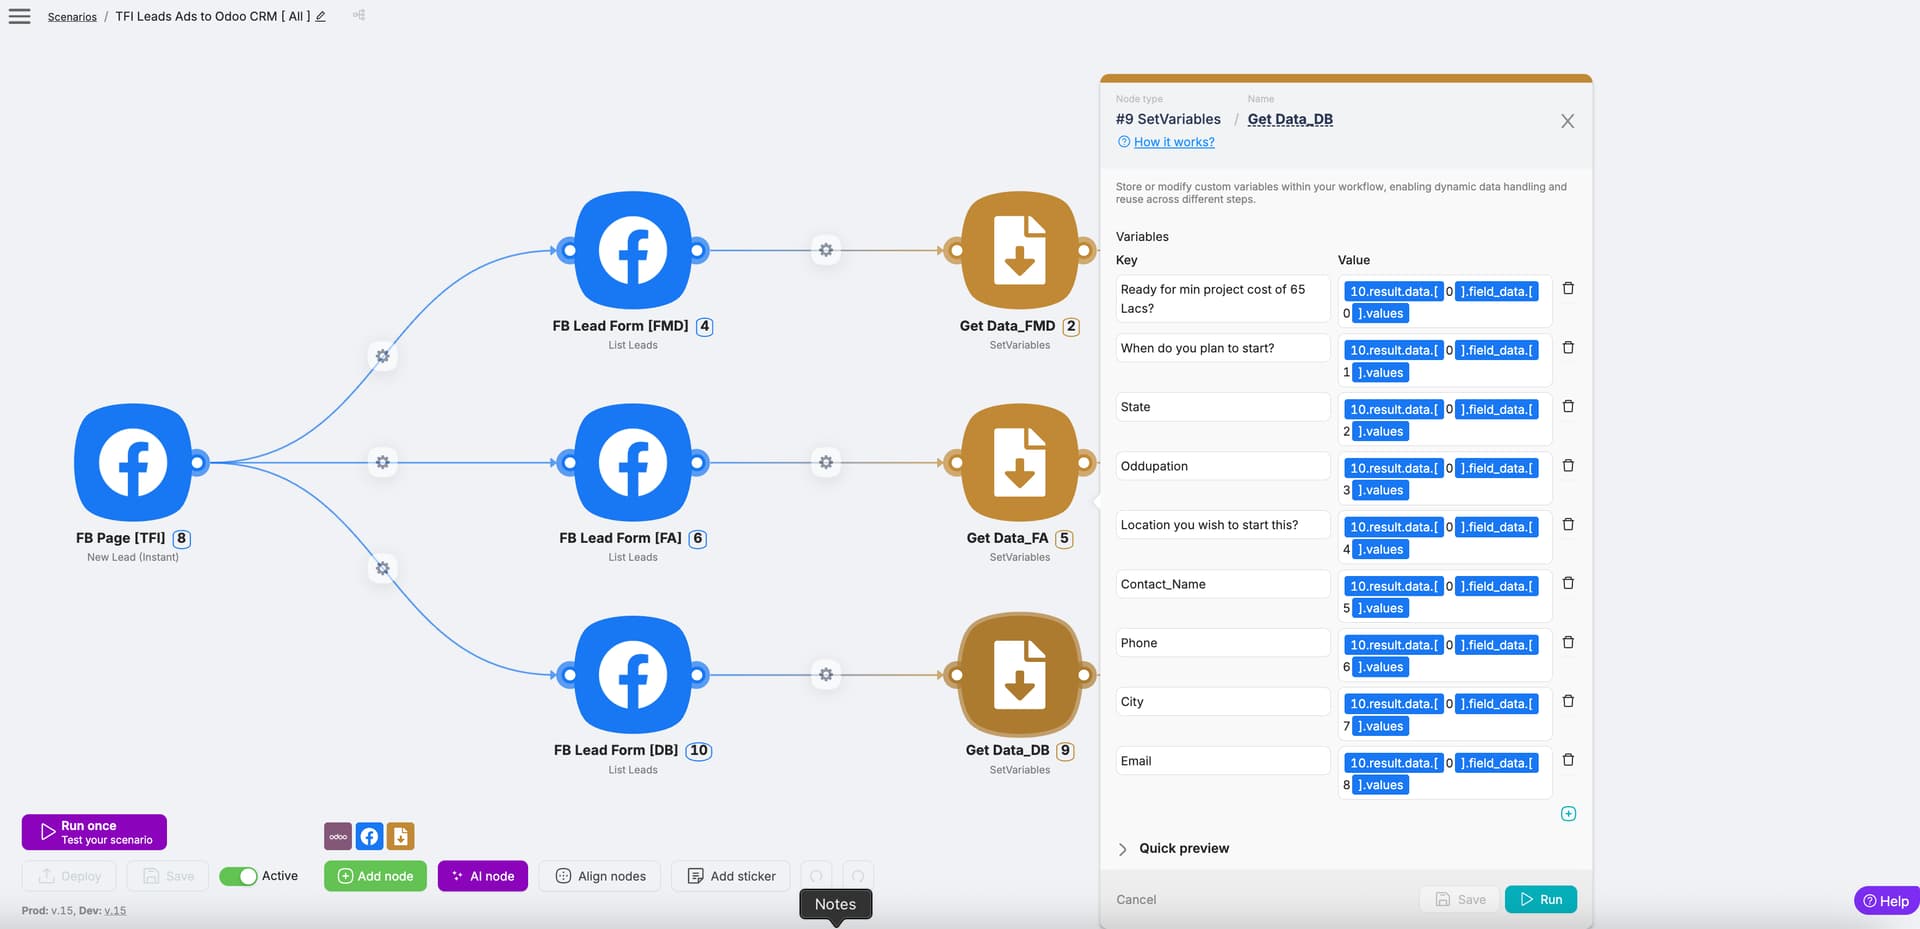Viewport: 1920px width, 929px height.
Task: Click the Facebook node shortcut icon
Action: click(369, 836)
